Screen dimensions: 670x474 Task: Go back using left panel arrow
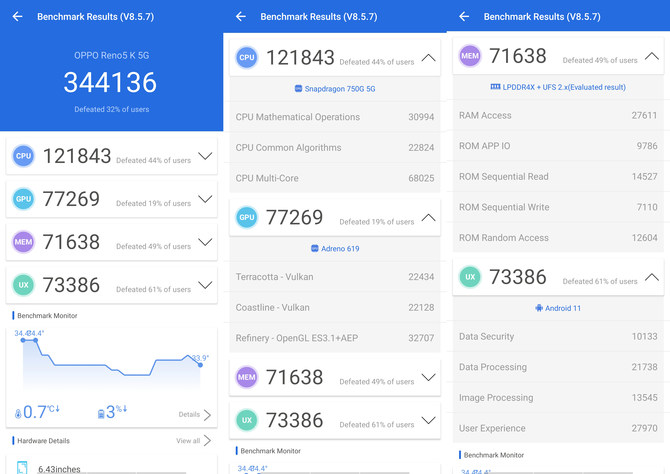click(x=18, y=17)
